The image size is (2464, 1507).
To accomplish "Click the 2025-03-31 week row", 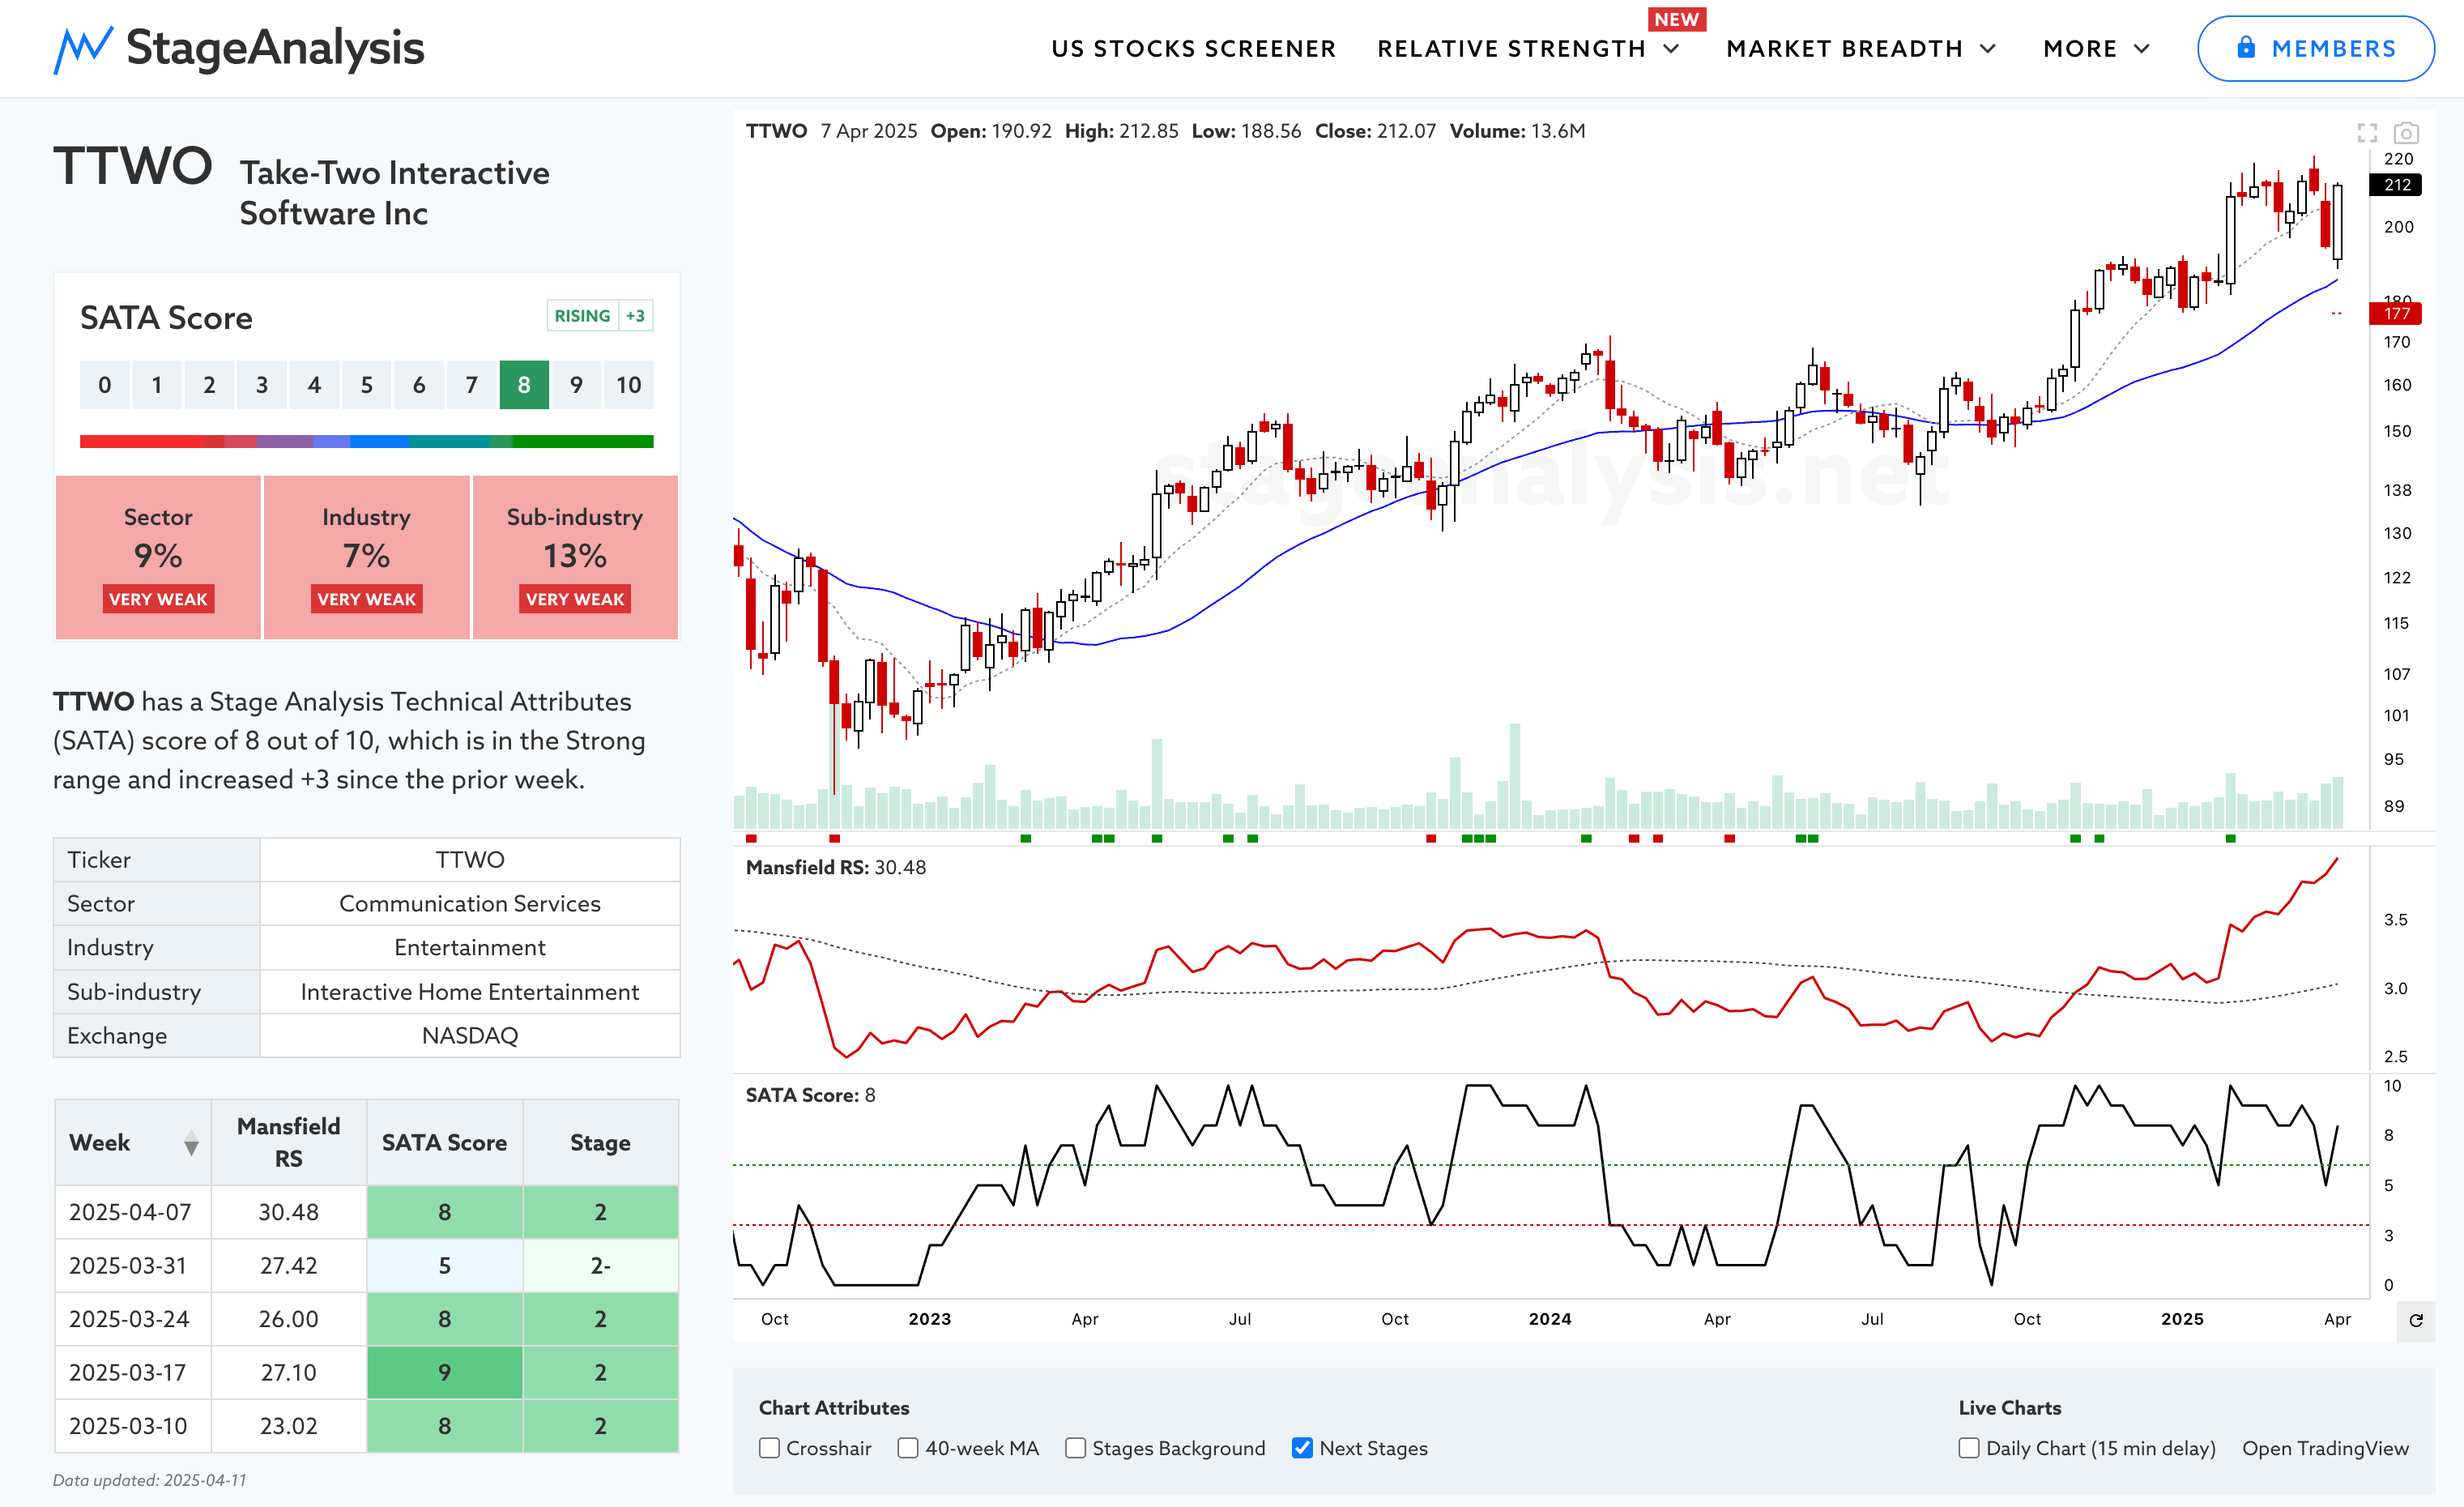I will click(366, 1266).
